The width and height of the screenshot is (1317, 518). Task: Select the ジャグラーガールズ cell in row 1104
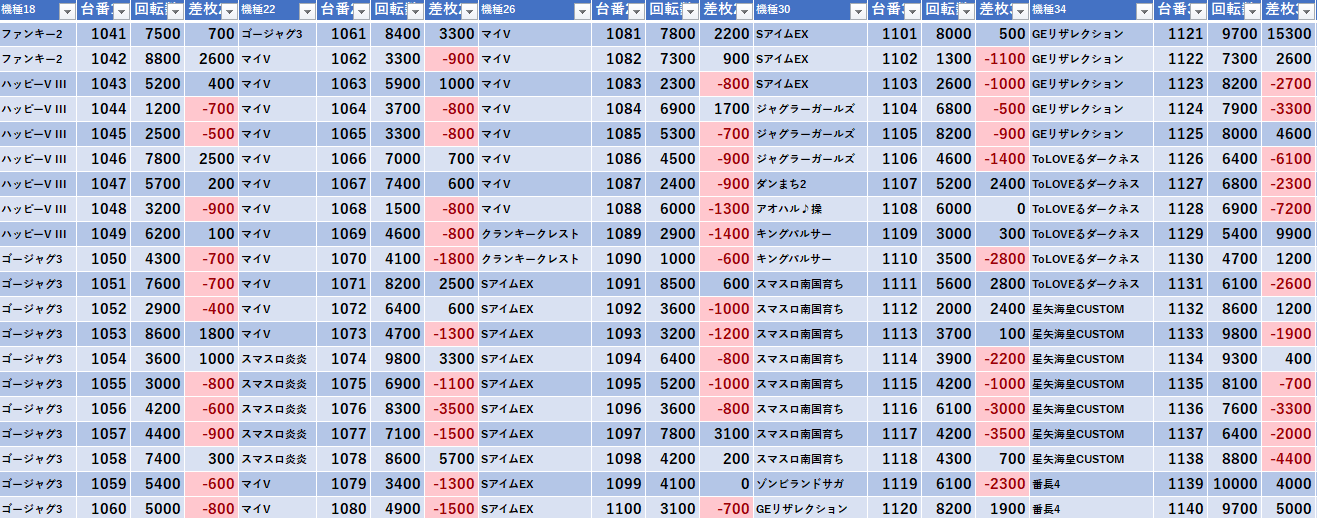pyautogui.click(x=811, y=109)
